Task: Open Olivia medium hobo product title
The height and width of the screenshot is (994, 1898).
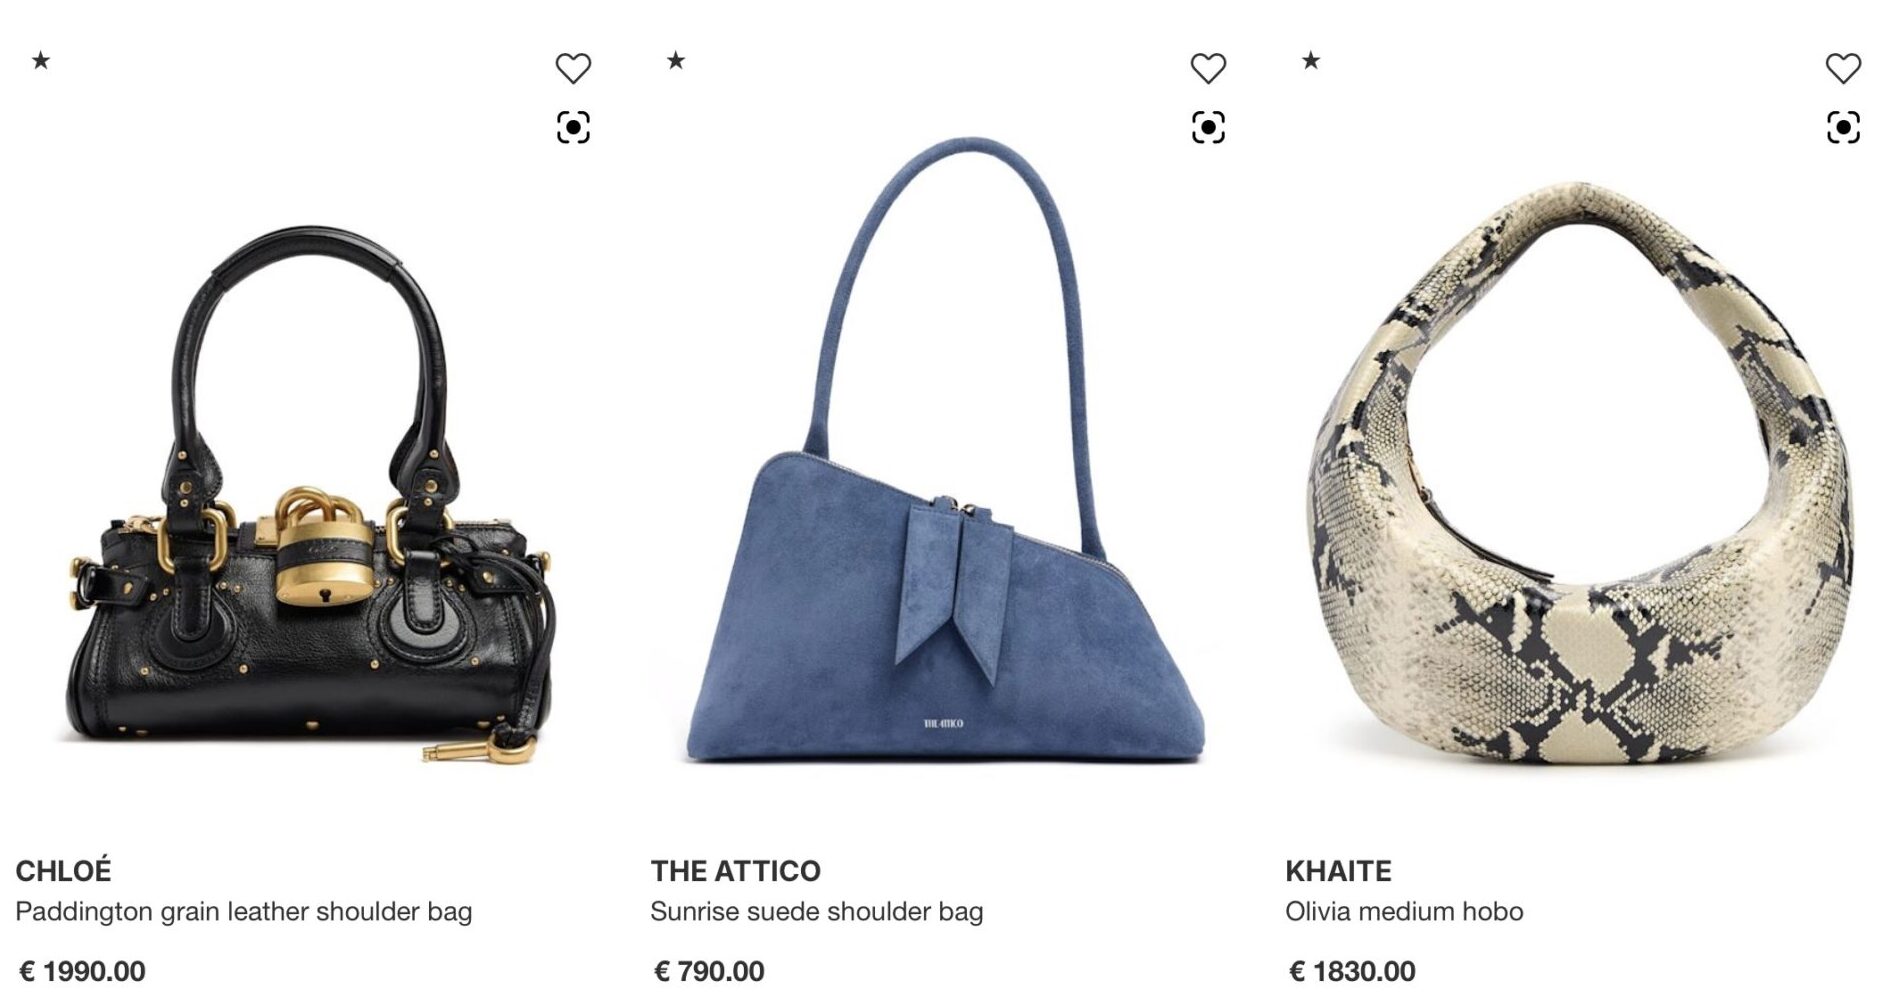Action: point(1404,912)
